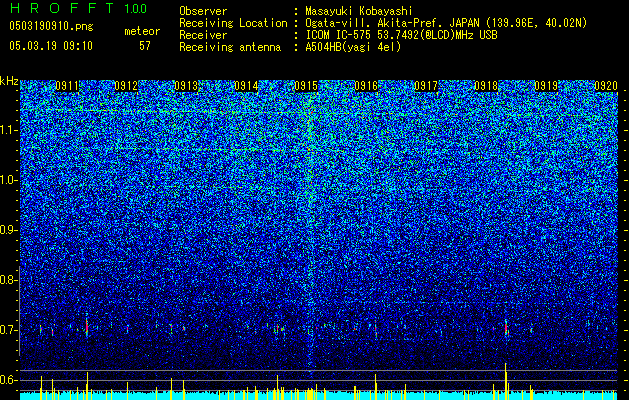Click the 1.0 kHz axis label
Screen dimensions: 629x400
click(x=9, y=180)
